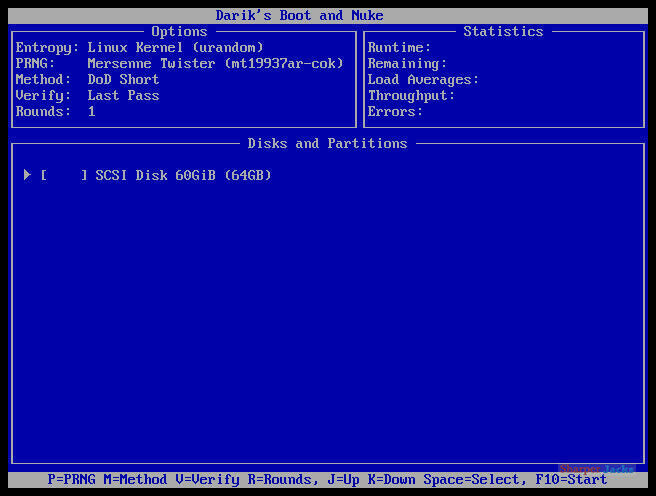Image resolution: width=656 pixels, height=496 pixels.
Task: Click the M=Method shortcut hint
Action: coord(135,479)
